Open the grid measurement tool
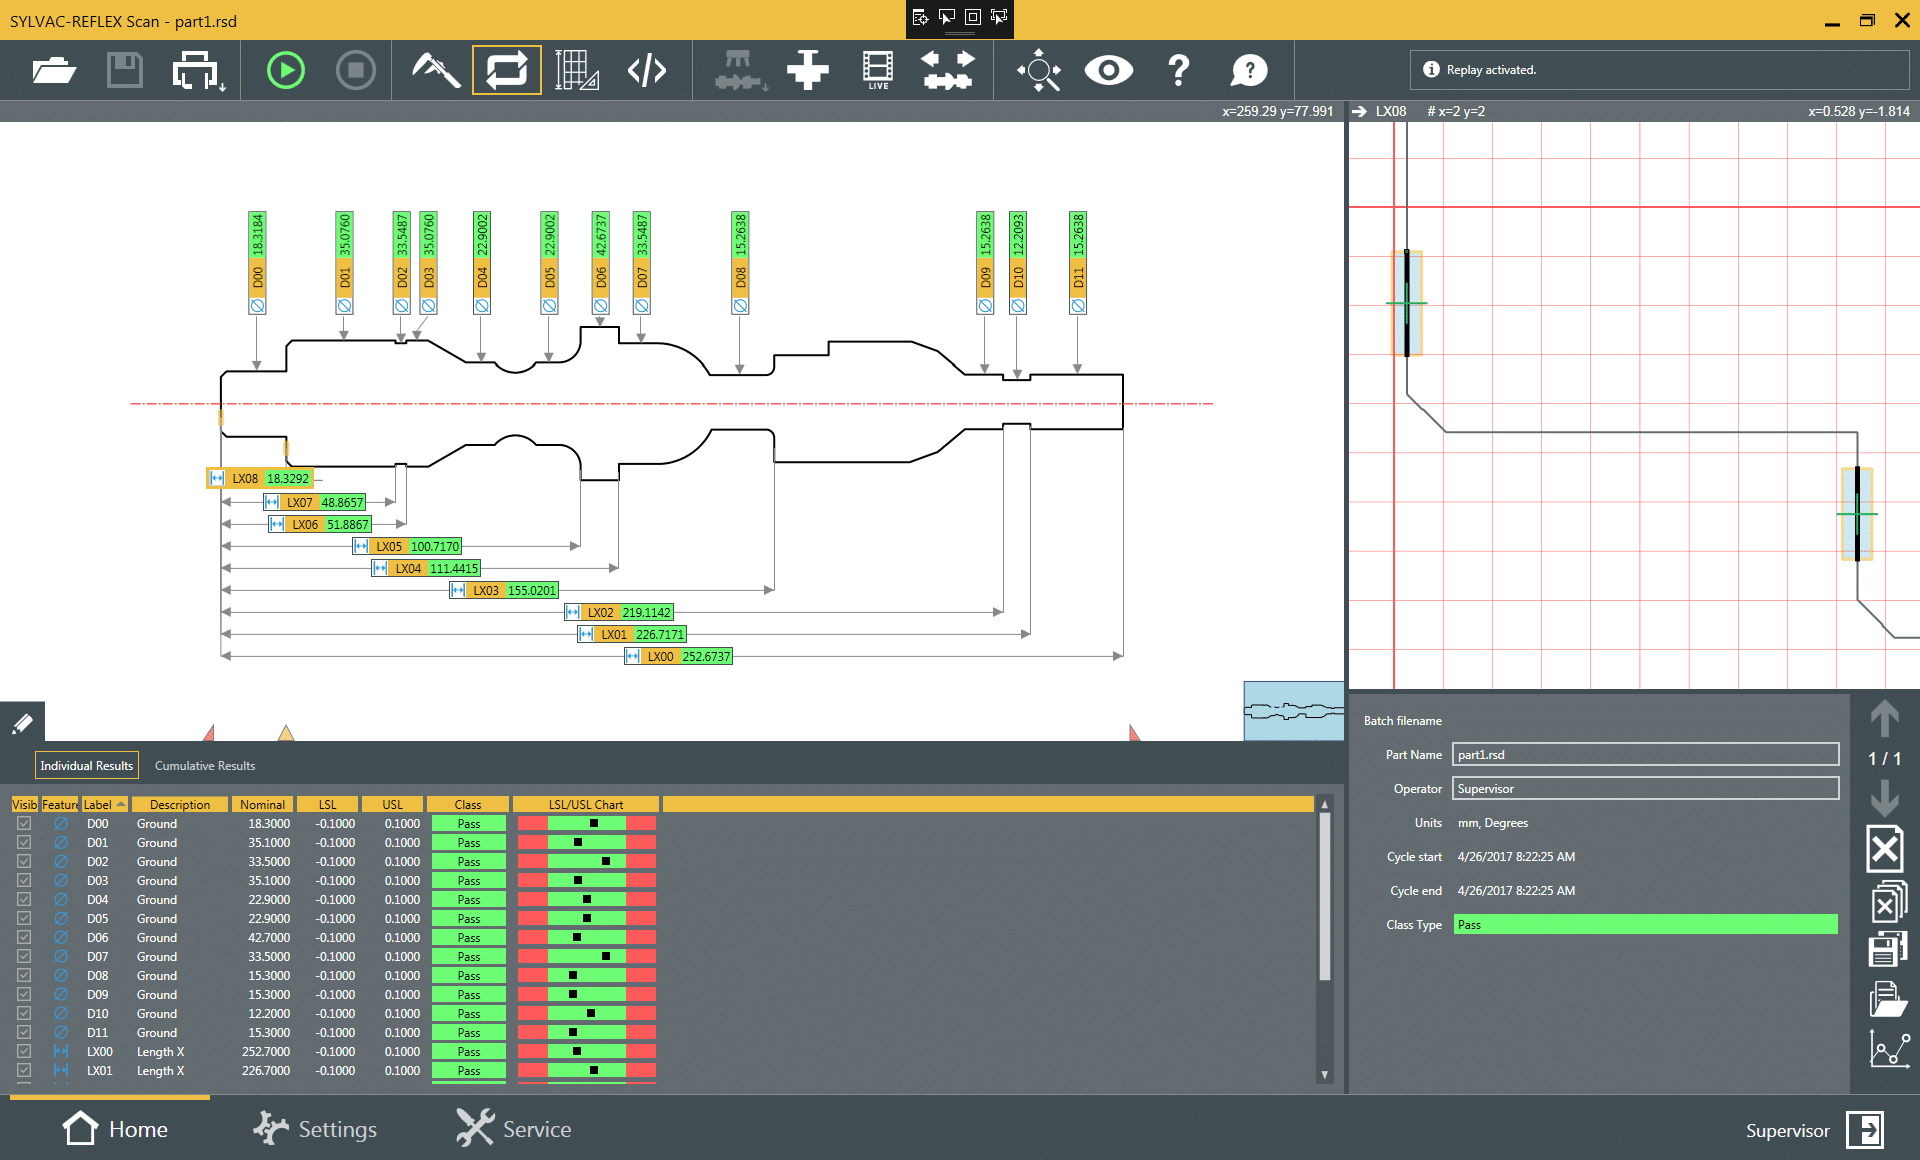The image size is (1920, 1160). (577, 71)
